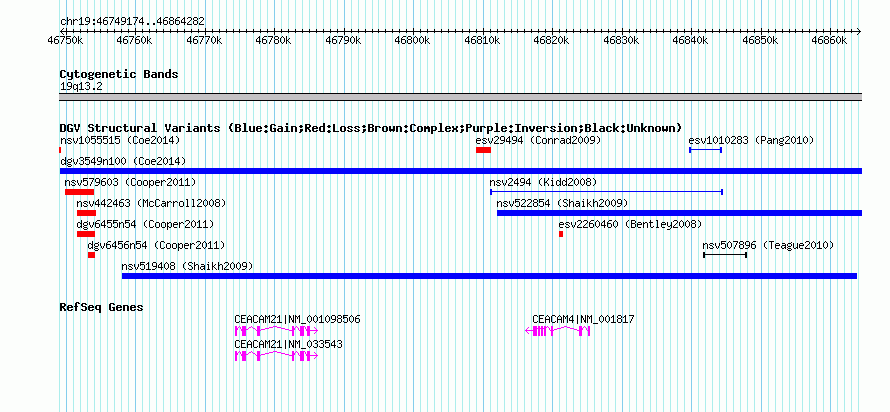
Task: Click nsv442463 (McCarroll2008) label
Action: [151, 204]
